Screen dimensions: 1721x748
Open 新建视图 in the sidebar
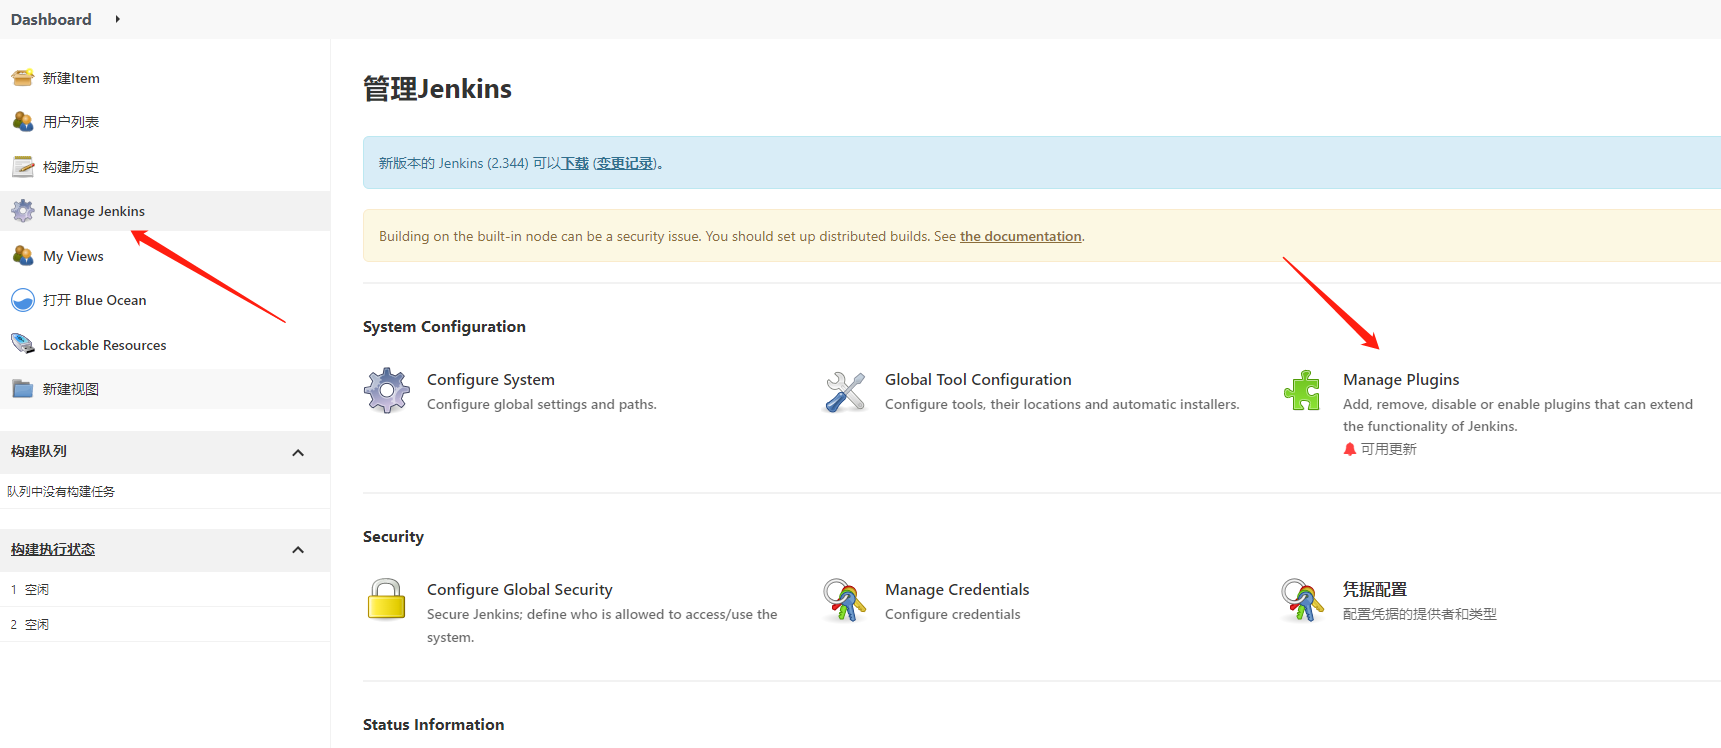(x=71, y=389)
